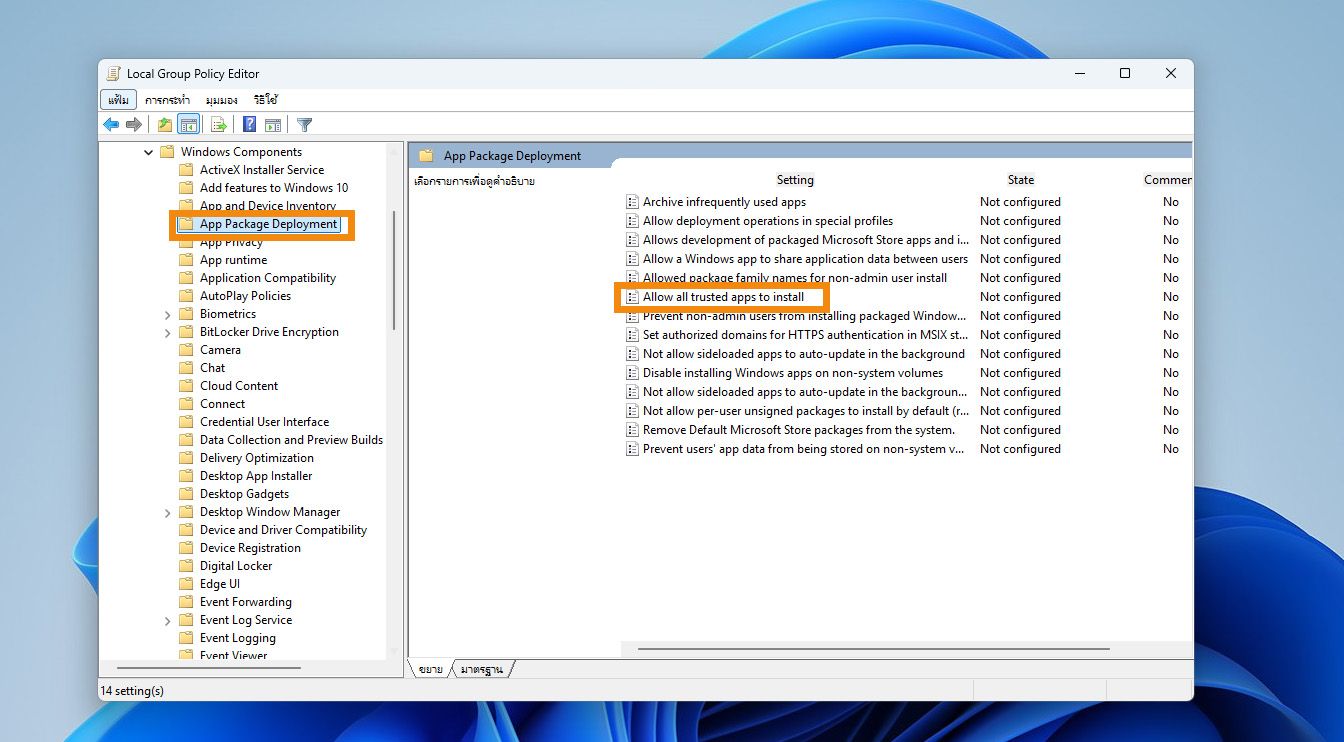This screenshot has width=1344, height=742.
Task: Click the settings list horizontal scrollbar
Action: tap(873, 649)
